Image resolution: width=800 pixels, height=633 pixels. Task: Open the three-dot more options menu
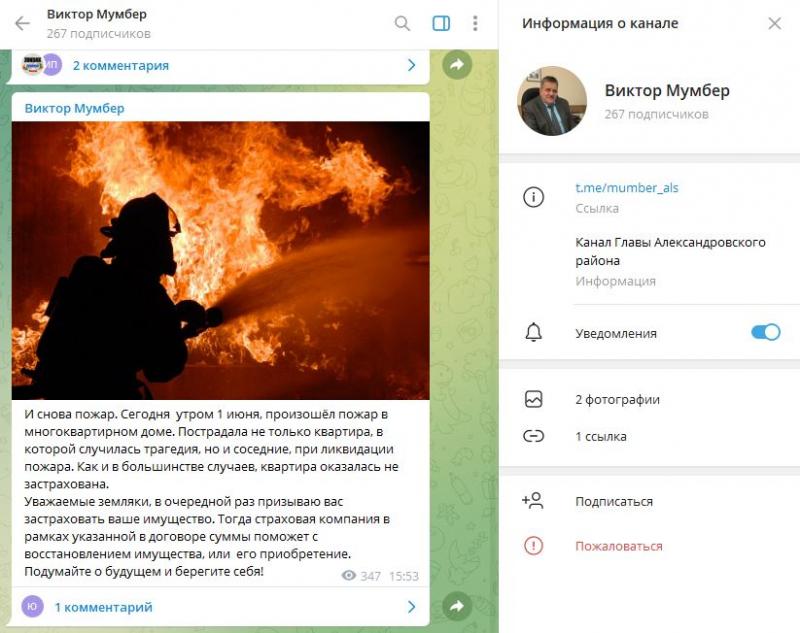click(x=475, y=23)
